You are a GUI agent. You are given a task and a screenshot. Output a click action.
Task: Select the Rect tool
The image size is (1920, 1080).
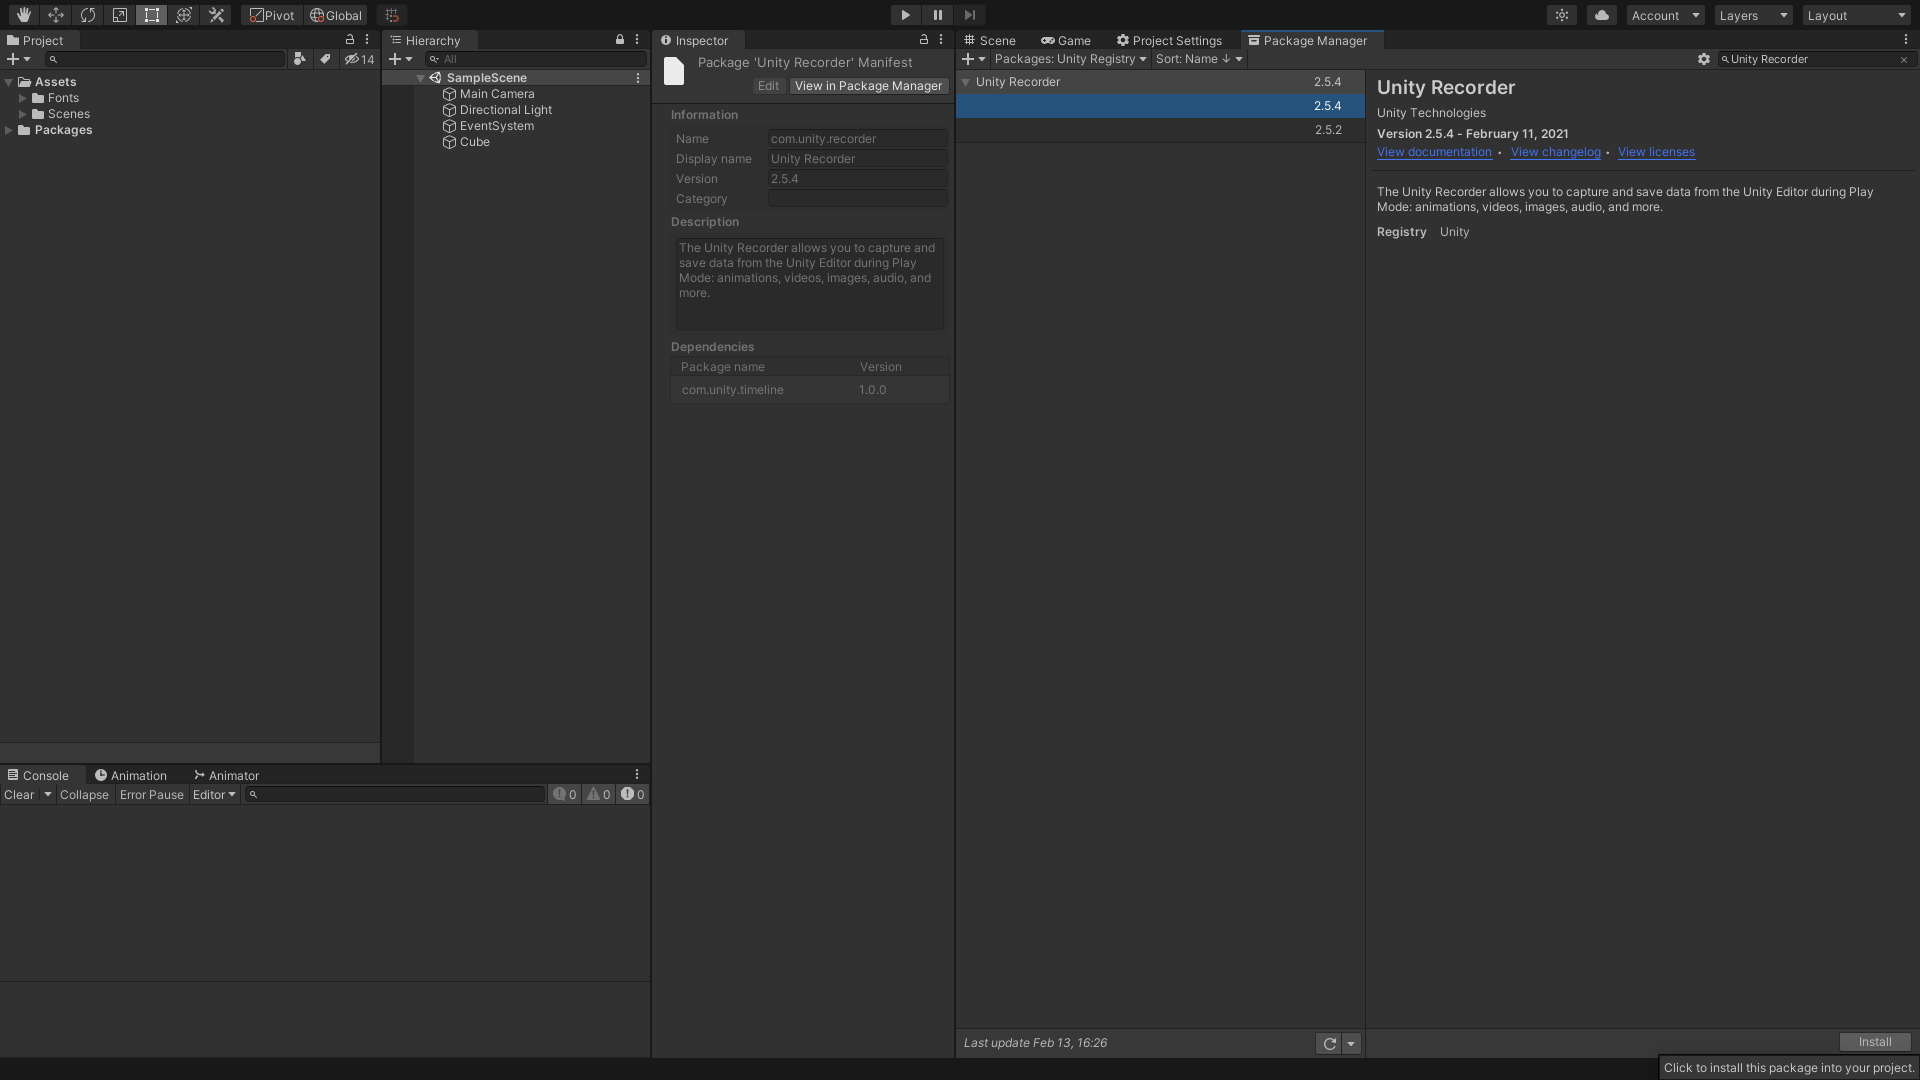151,15
